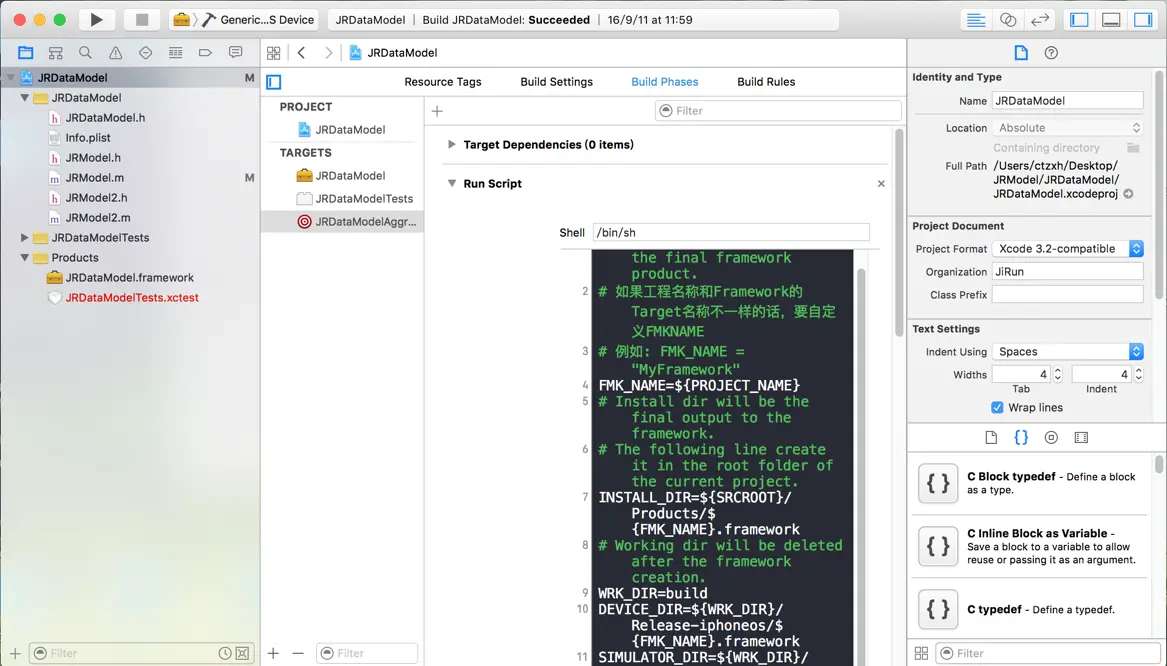Run the build with the Play button
1167x666 pixels.
96,20
